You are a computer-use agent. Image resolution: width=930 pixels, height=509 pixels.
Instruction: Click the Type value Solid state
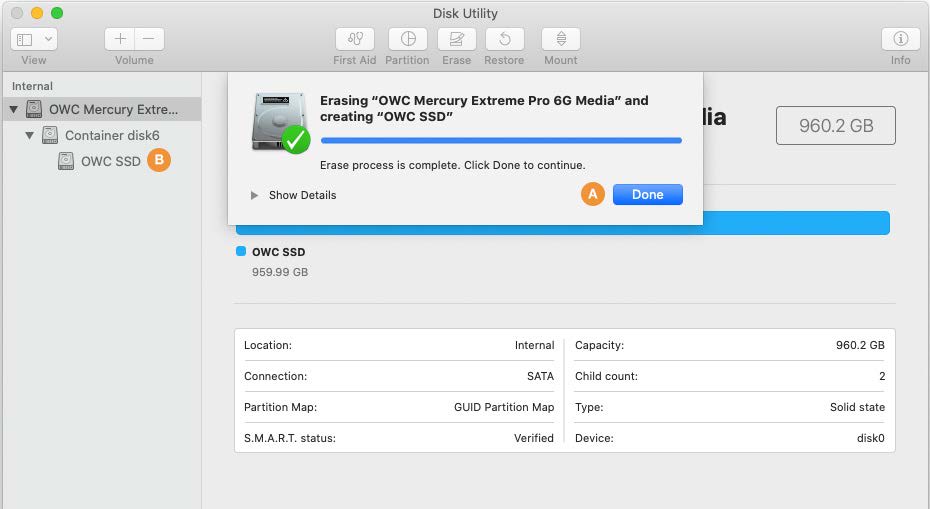857,407
